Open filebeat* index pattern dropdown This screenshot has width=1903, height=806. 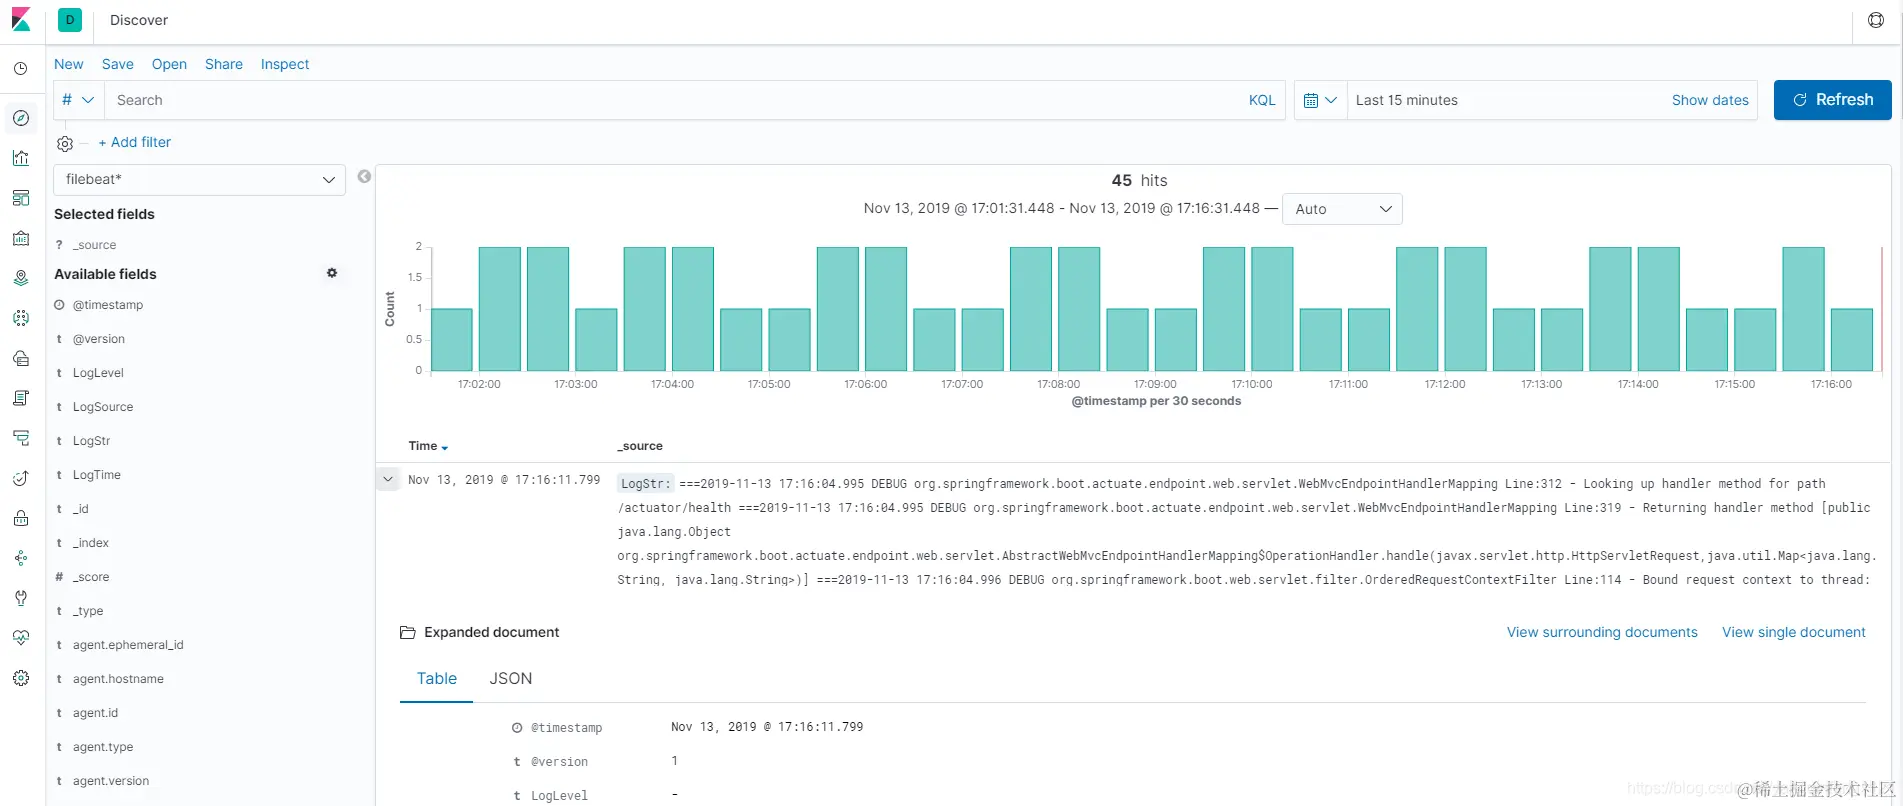(x=199, y=180)
